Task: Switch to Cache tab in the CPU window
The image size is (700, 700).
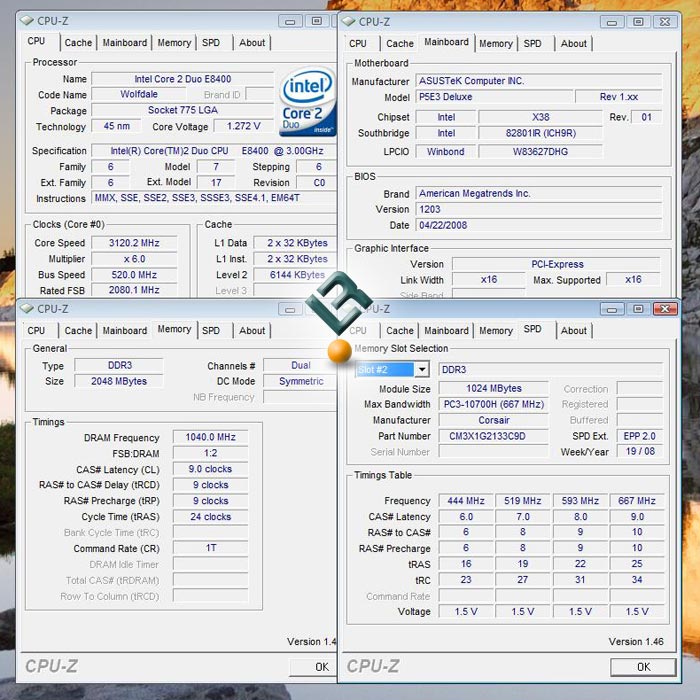Action: click(78, 43)
